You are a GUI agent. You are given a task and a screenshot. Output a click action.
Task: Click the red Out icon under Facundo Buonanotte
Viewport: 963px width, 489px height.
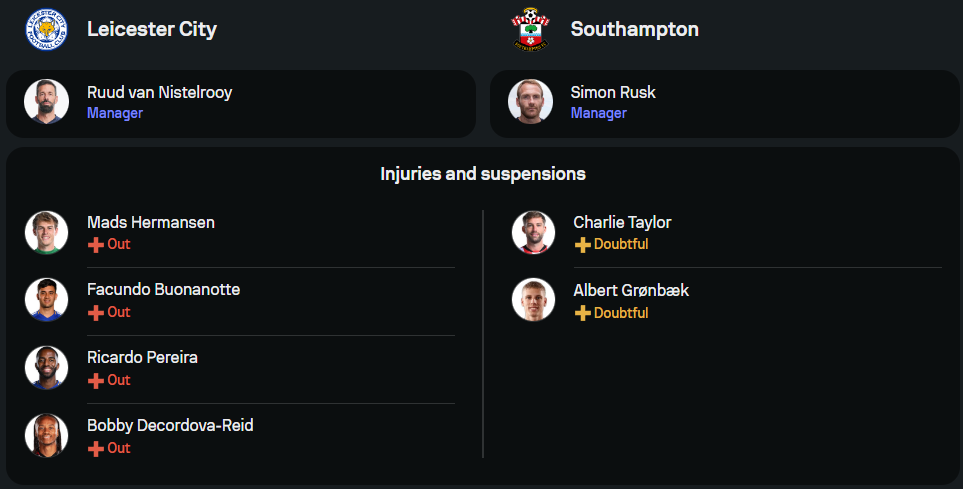point(96,312)
